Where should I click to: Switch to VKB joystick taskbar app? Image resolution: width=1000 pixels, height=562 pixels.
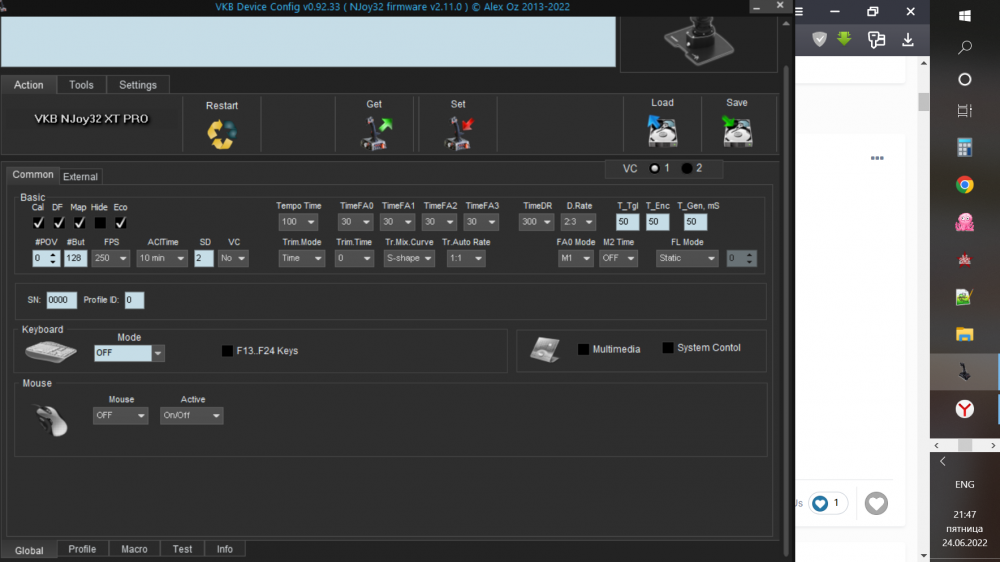[x=964, y=371]
